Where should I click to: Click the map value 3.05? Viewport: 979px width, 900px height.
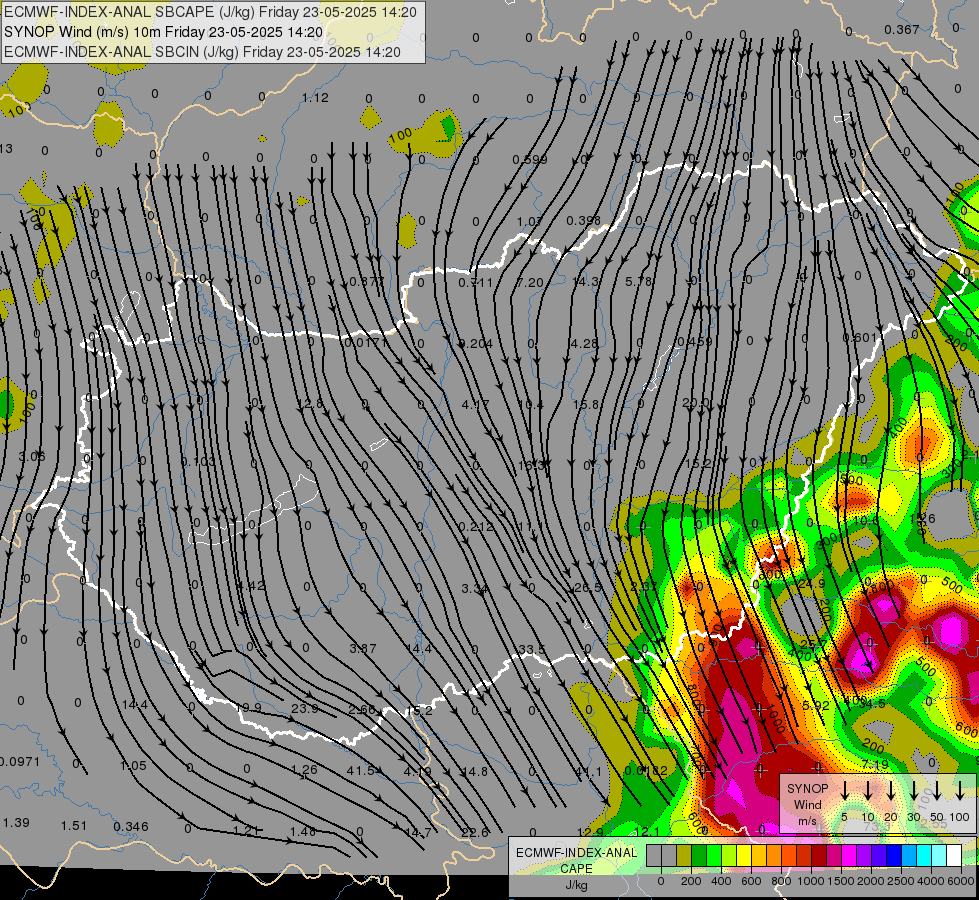[32, 457]
